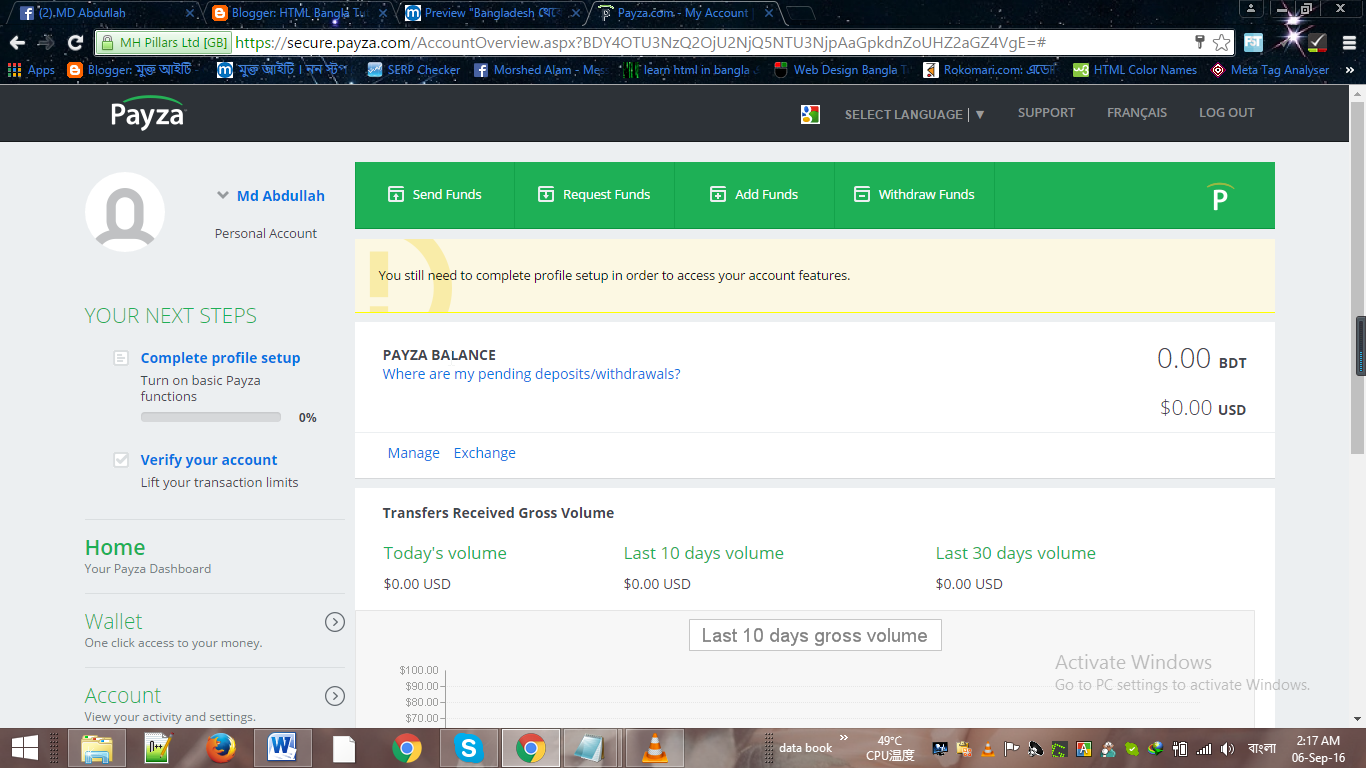Click the Request Funds menu item
Screen dimensions: 1366x768
(595, 195)
